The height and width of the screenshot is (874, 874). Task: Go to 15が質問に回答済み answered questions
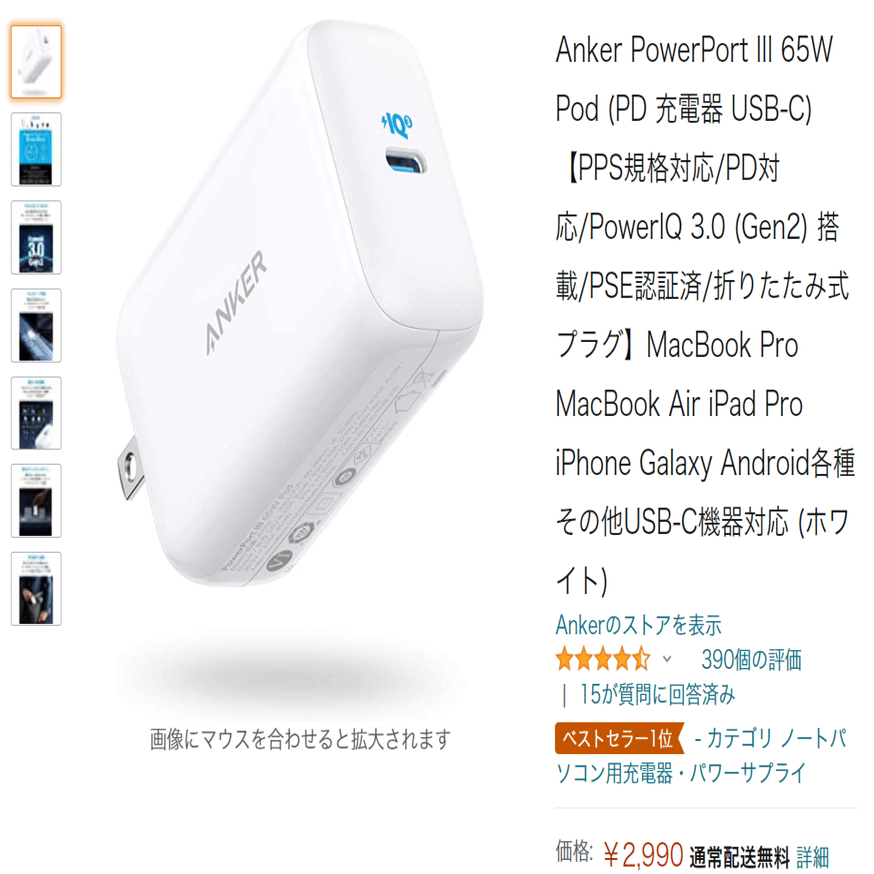(x=658, y=695)
